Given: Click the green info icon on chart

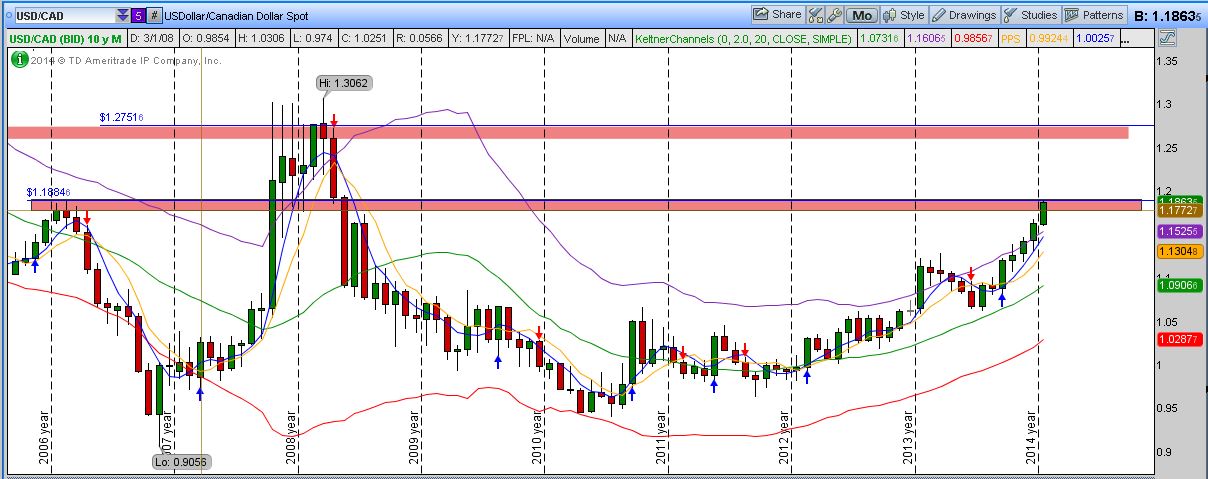Looking at the screenshot, I should coord(17,59).
